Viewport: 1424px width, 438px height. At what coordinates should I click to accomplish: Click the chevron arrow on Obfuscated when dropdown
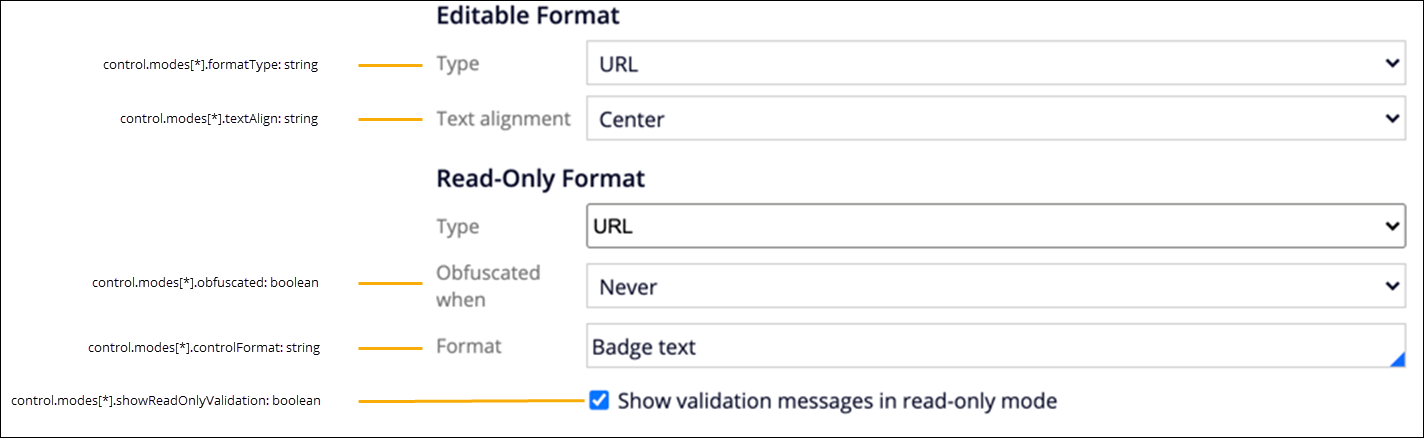click(x=1392, y=287)
